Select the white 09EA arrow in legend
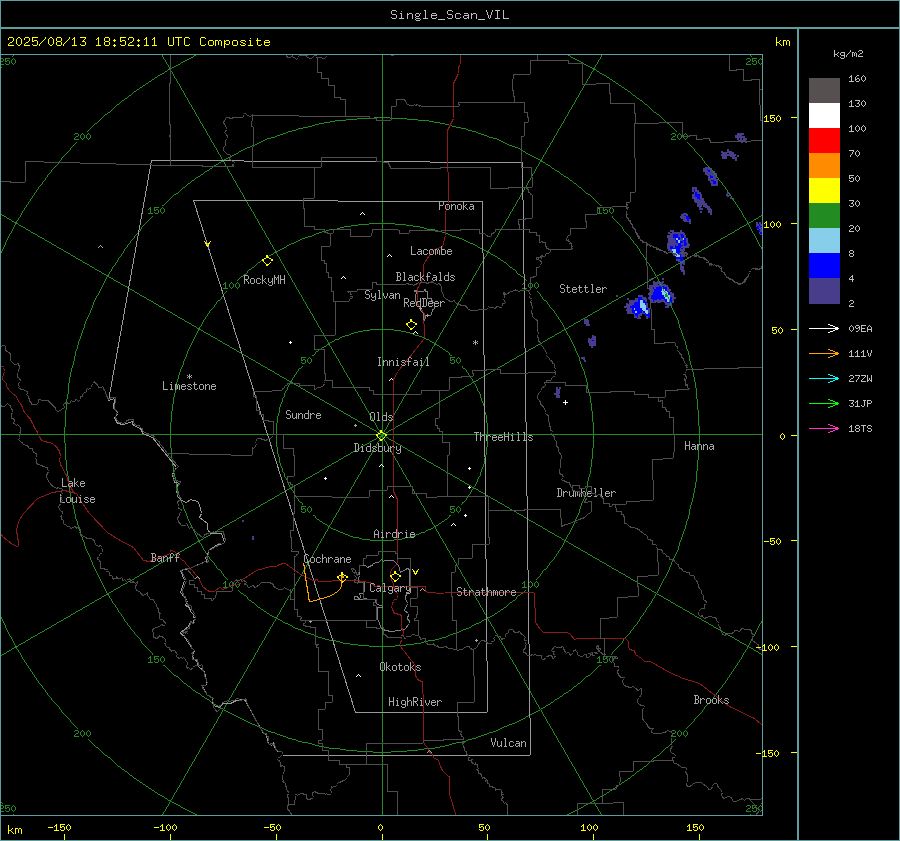Viewport: 900px width, 841px height. click(824, 328)
